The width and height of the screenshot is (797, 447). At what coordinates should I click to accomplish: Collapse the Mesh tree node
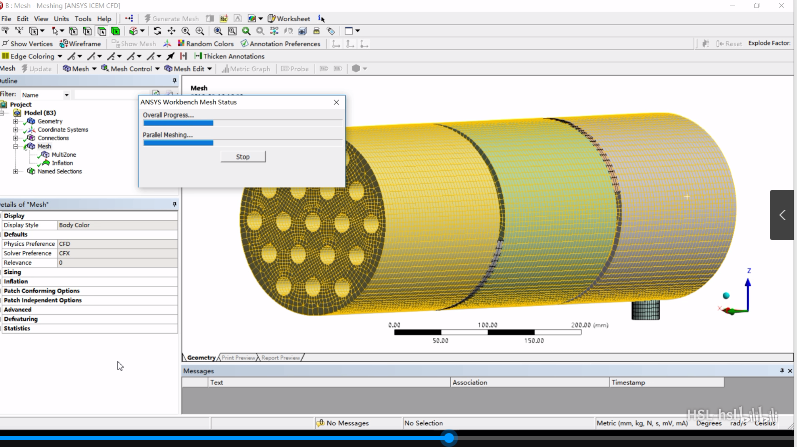pos(15,146)
